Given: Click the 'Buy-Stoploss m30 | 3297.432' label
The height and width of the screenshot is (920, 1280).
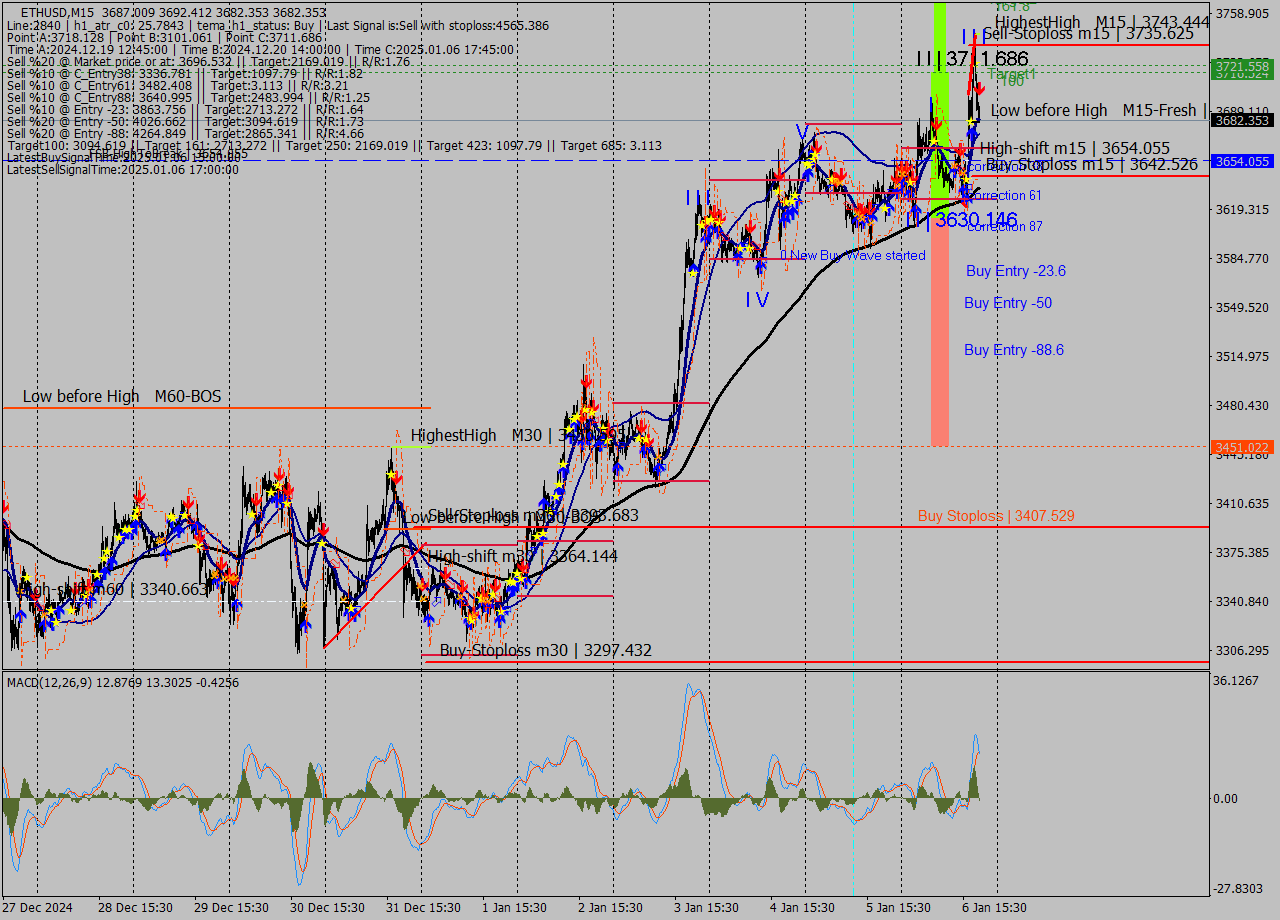Looking at the screenshot, I should 546,650.
